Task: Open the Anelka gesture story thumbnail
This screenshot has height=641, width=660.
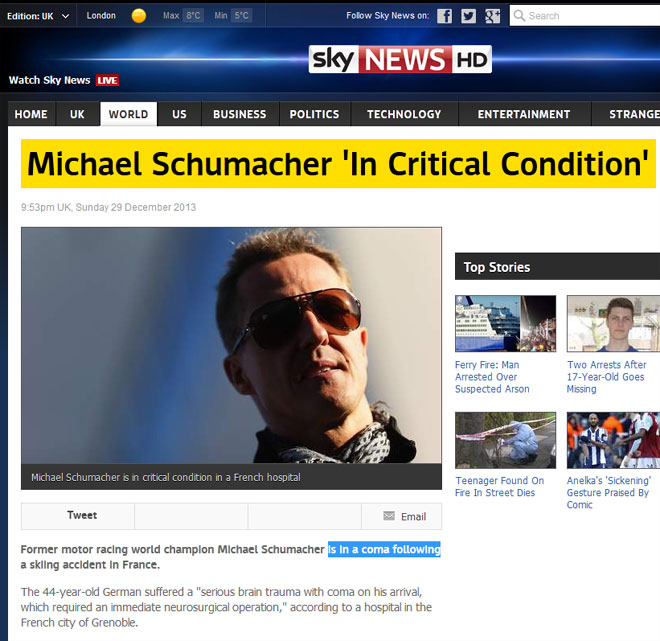Action: pyautogui.click(x=613, y=440)
